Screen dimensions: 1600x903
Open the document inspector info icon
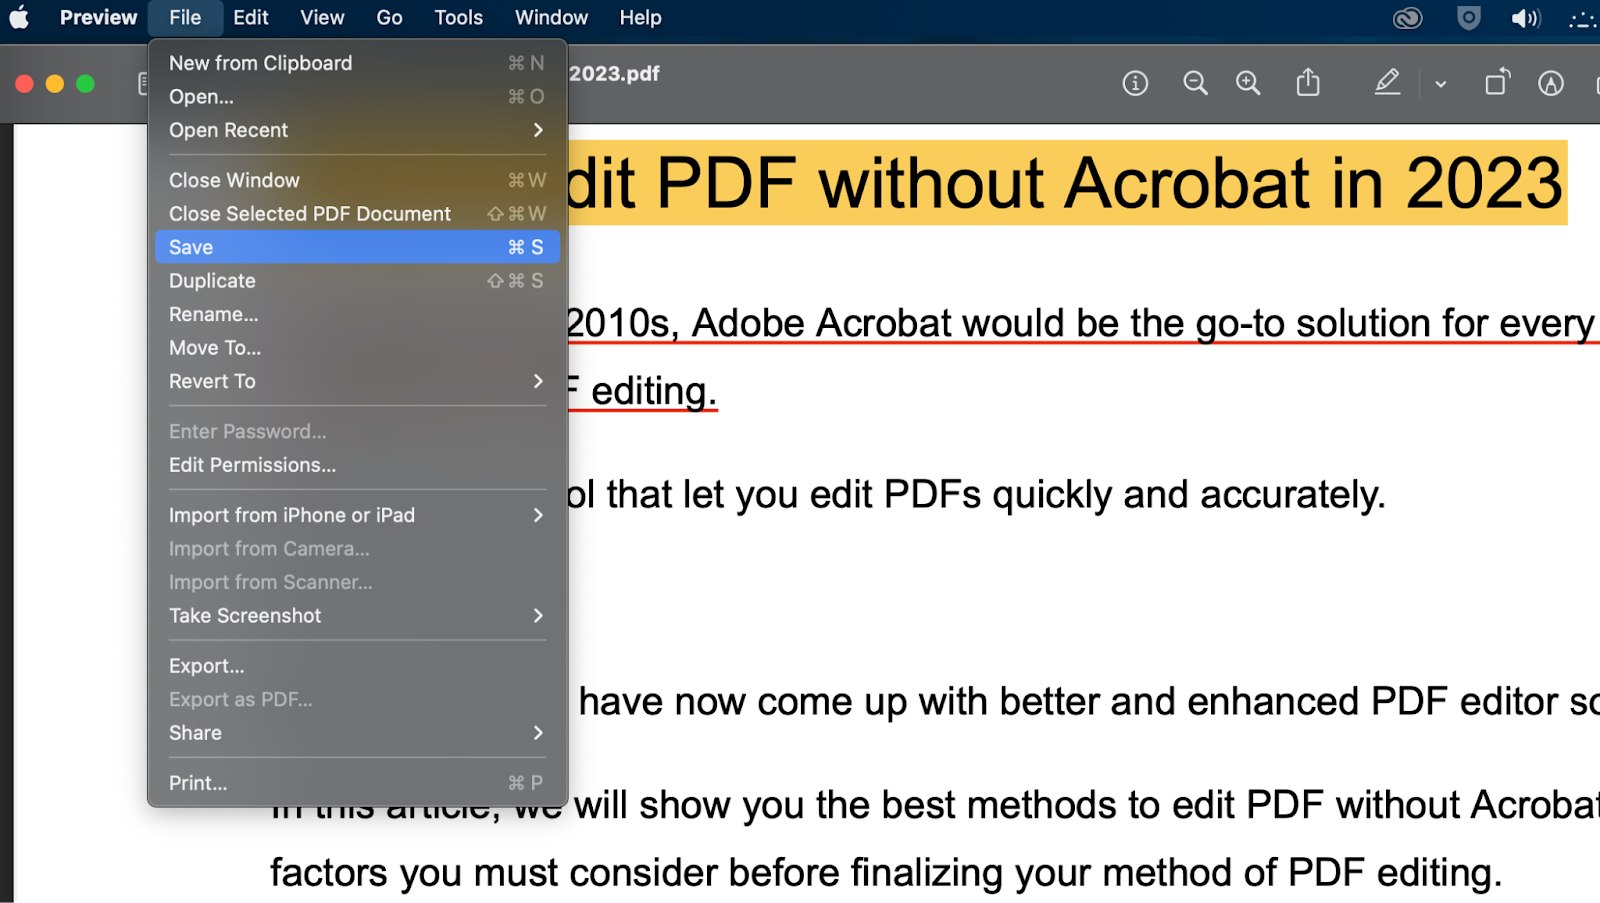pos(1135,83)
